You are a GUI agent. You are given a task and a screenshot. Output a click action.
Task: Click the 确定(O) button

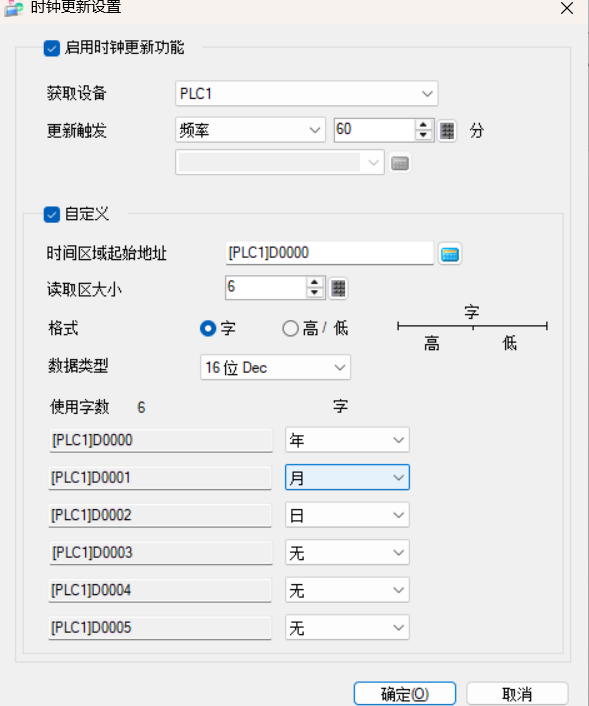point(405,693)
